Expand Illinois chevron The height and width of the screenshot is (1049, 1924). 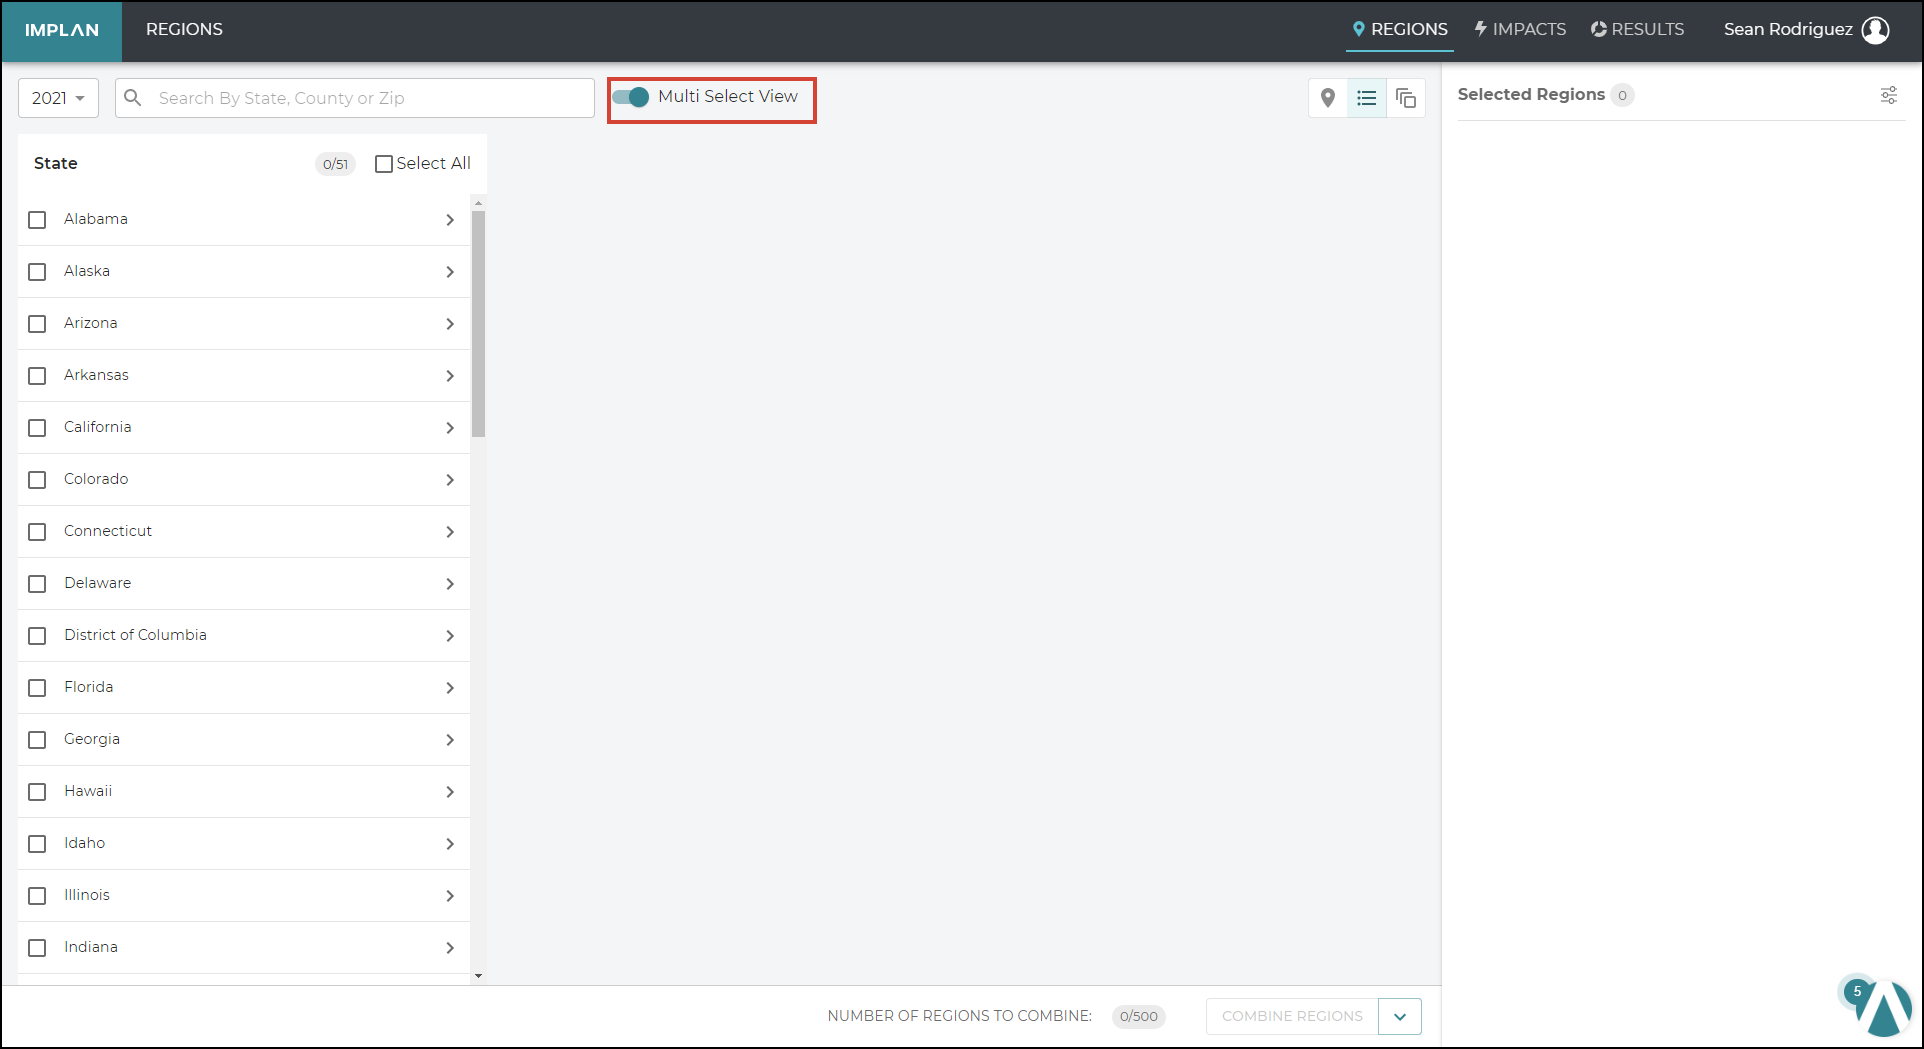click(x=450, y=896)
